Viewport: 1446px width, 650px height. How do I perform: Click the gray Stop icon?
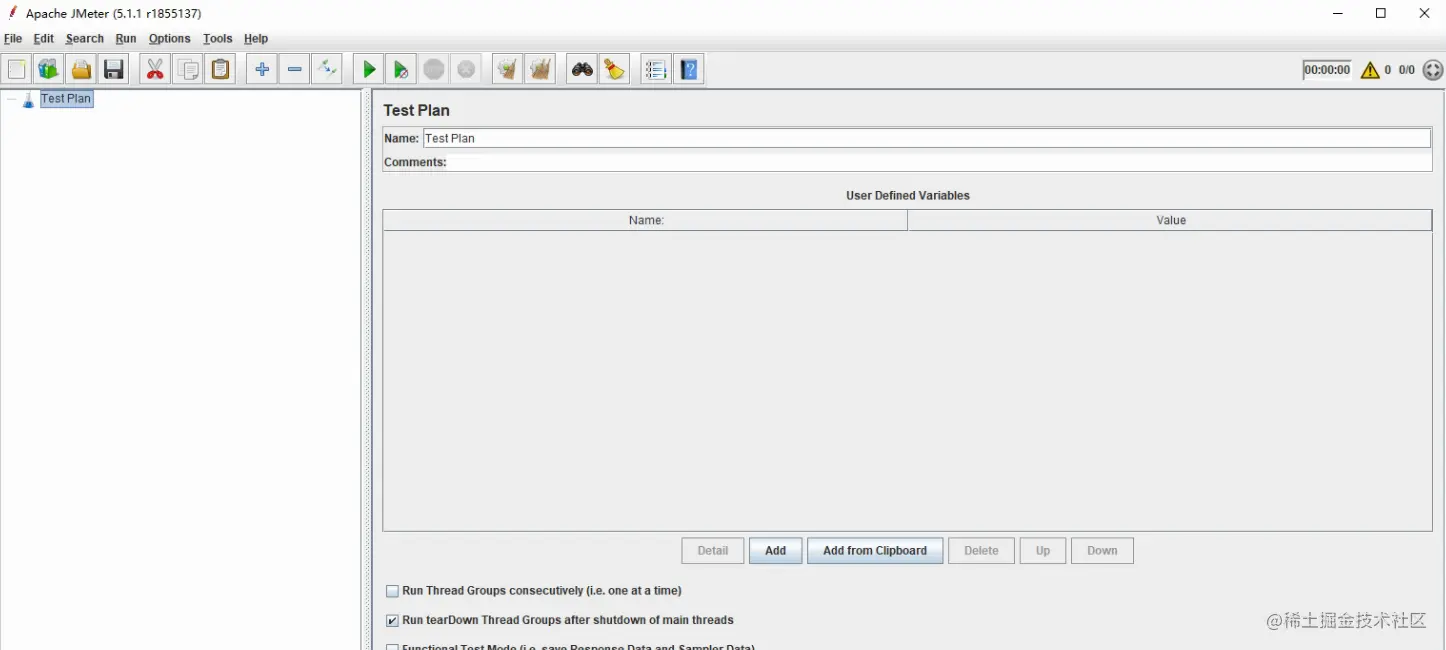coord(434,69)
